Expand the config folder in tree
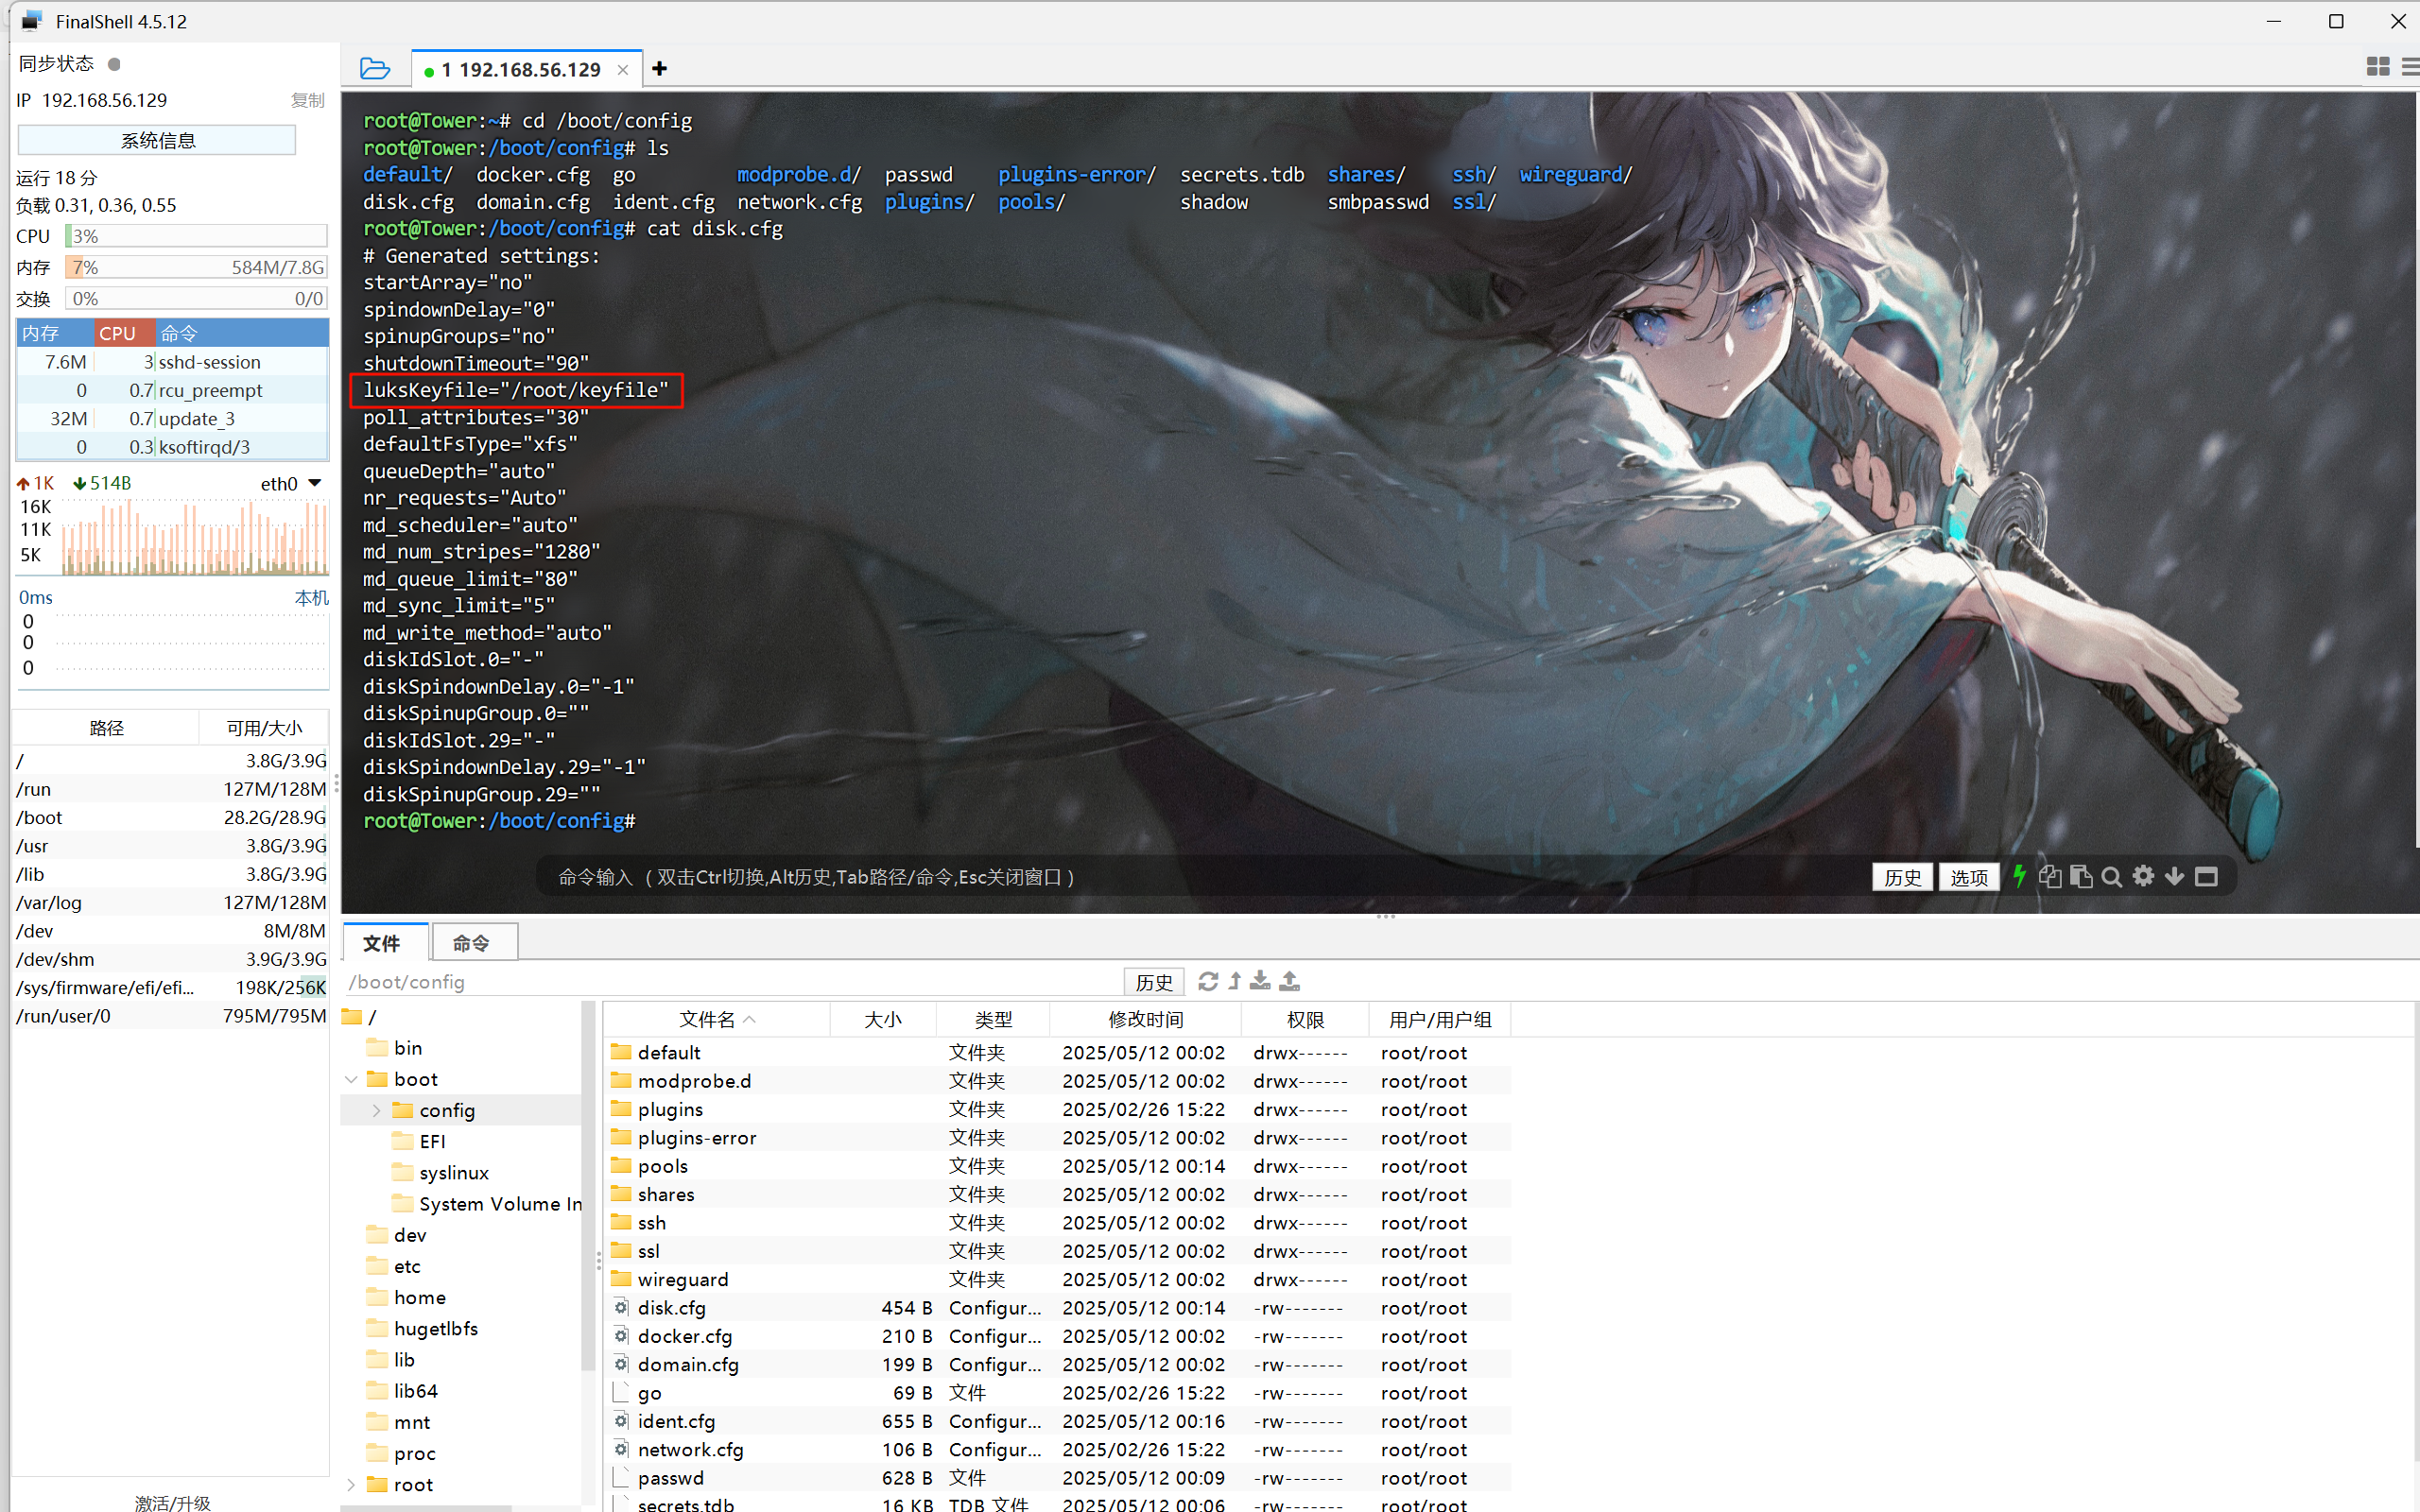Image resolution: width=2420 pixels, height=1512 pixels. tap(376, 1110)
